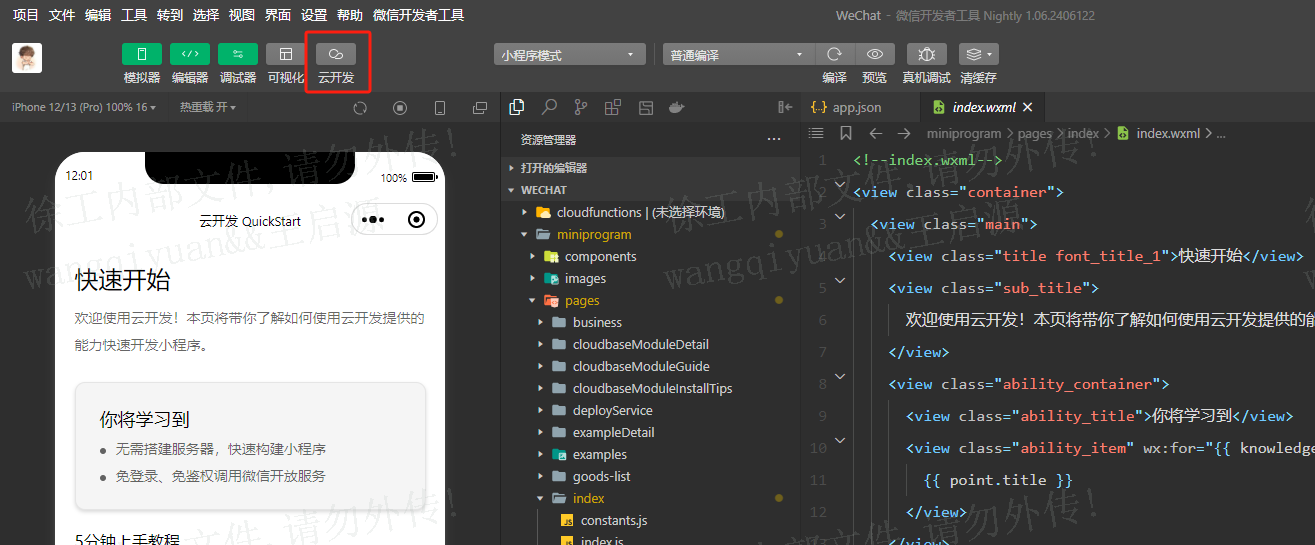Click the user avatar

coord(27,58)
